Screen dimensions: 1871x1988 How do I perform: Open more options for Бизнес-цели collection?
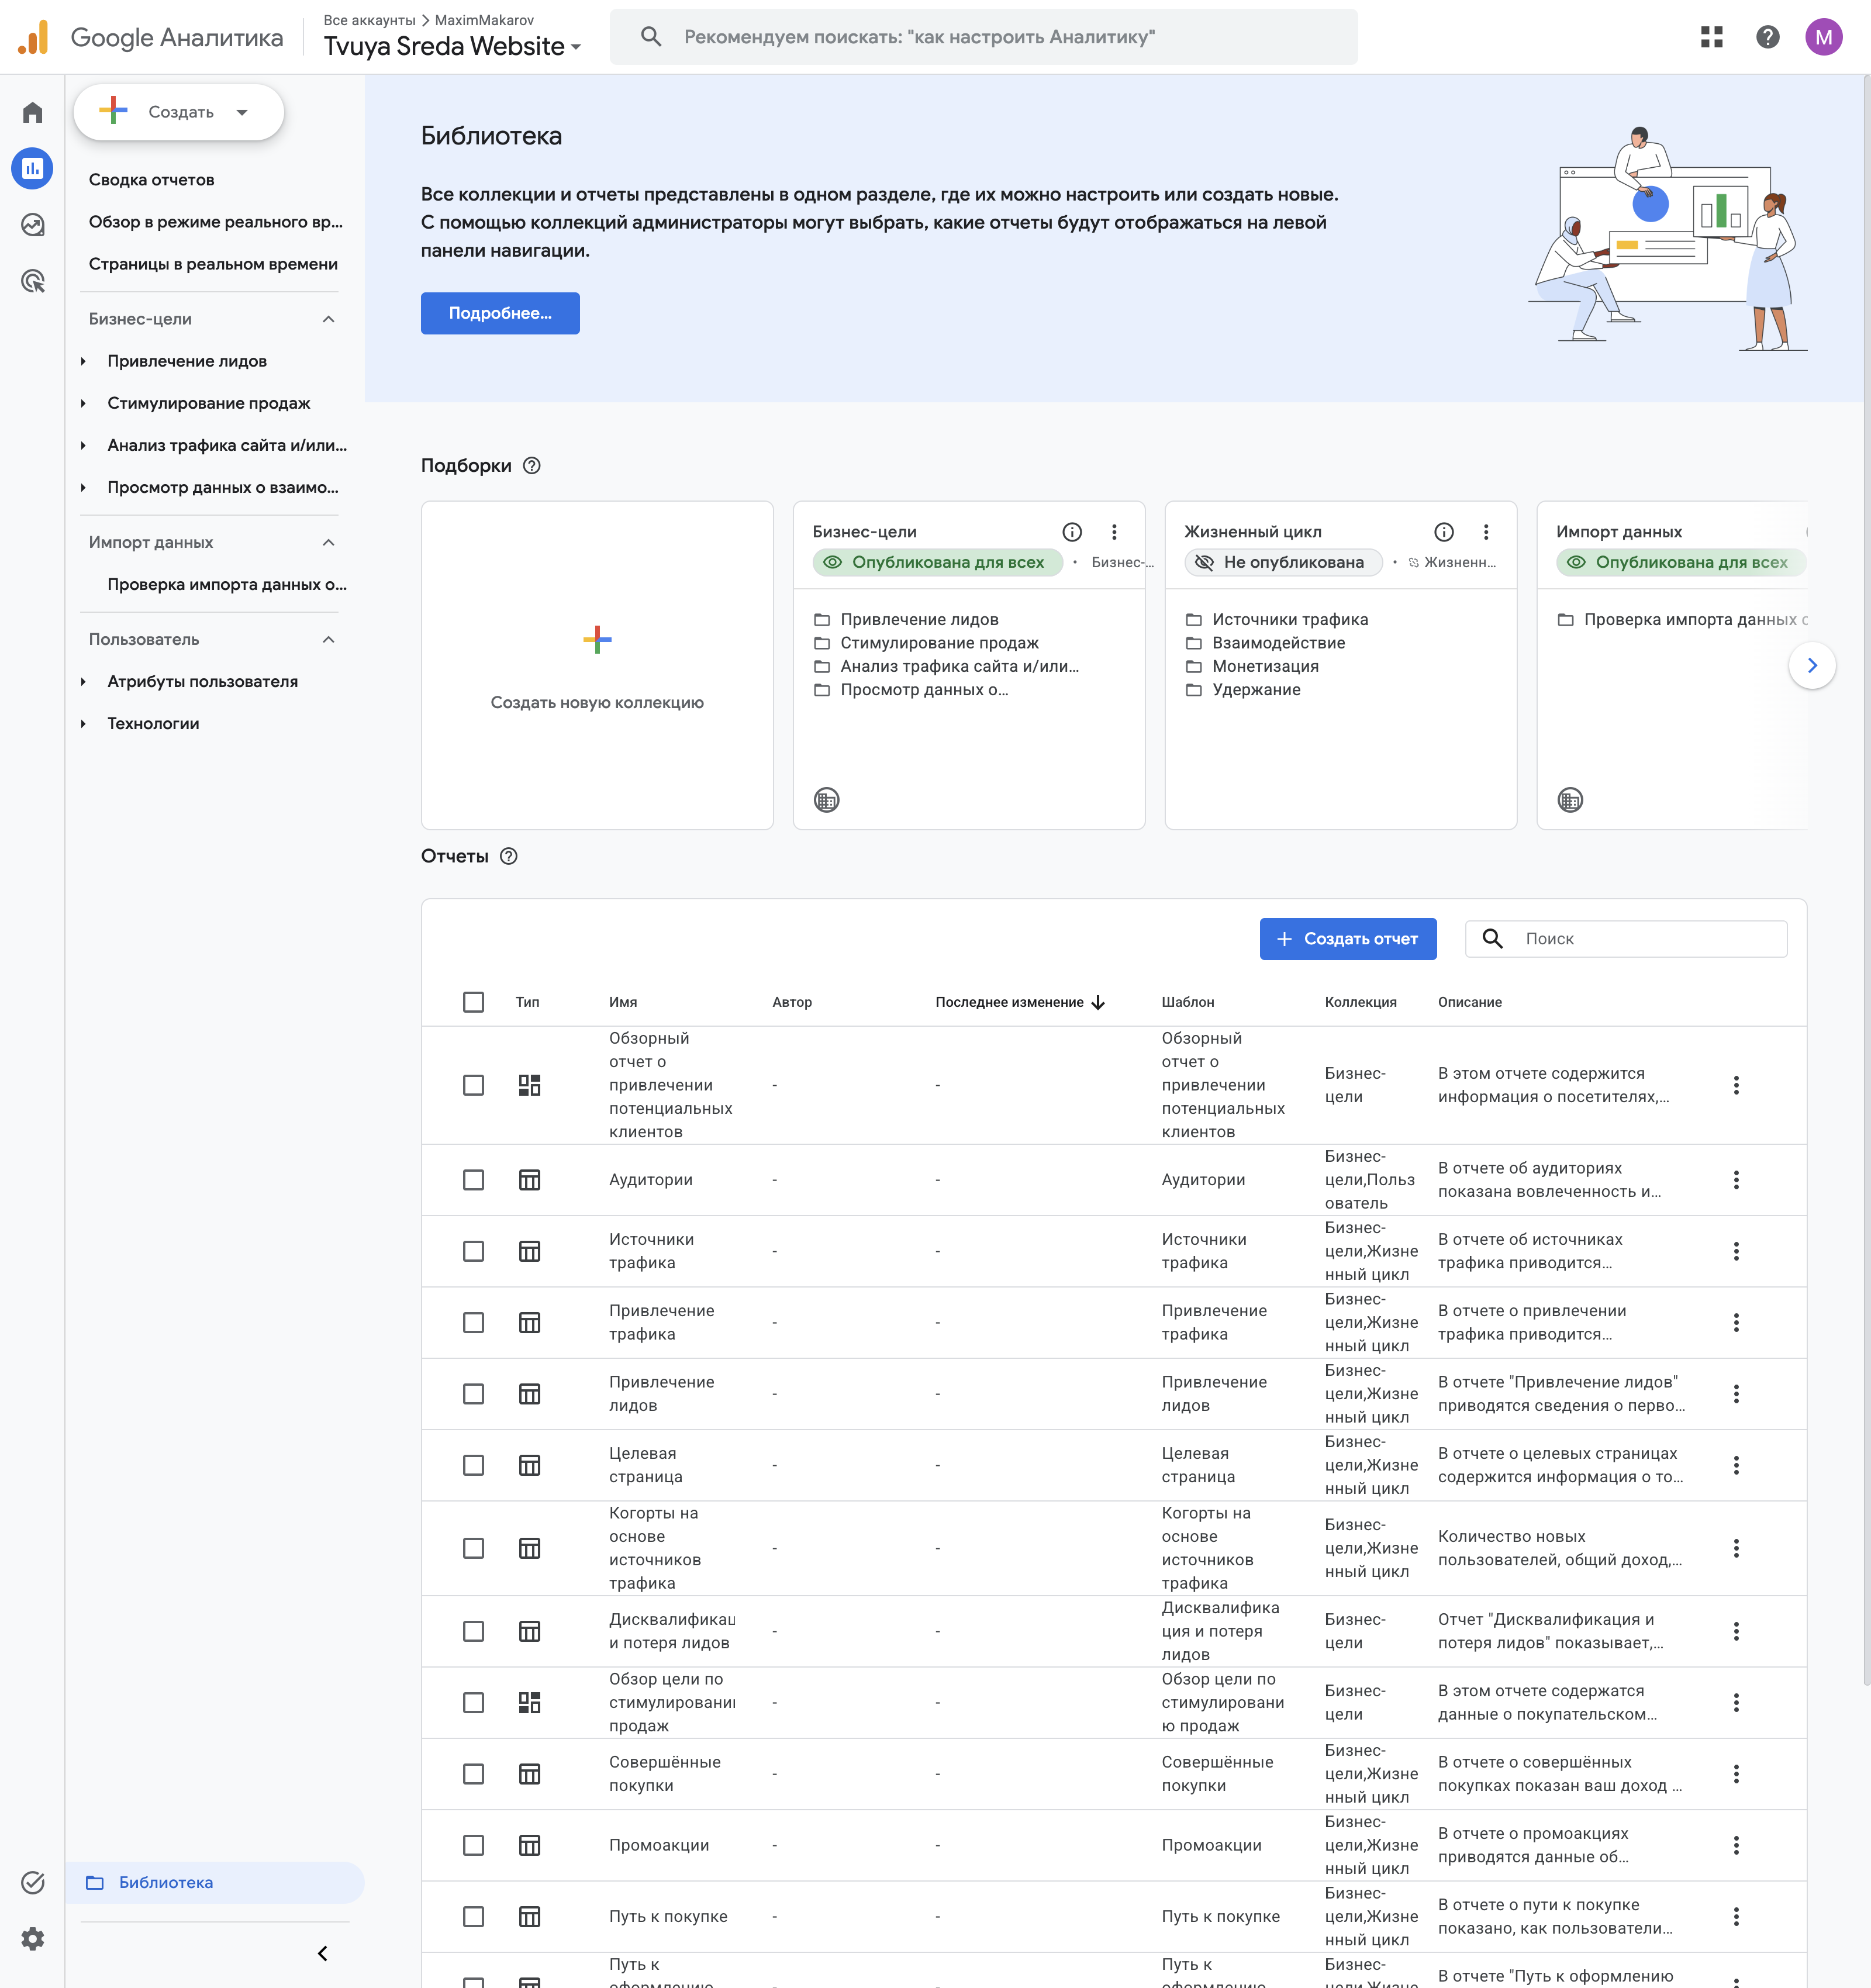tap(1114, 532)
